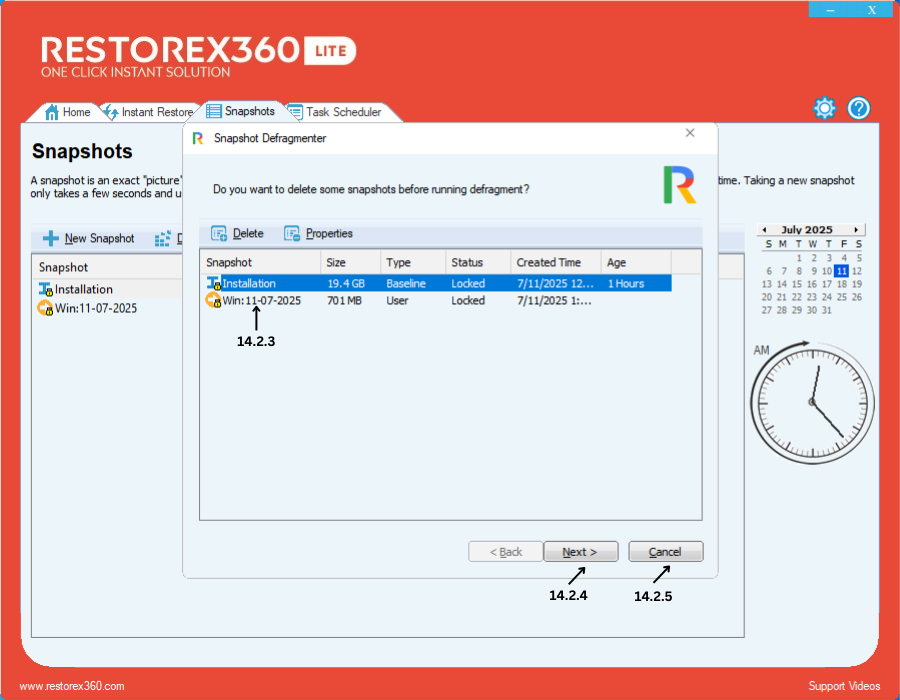The width and height of the screenshot is (900, 700).
Task: Switch to the Home tab
Action: 68,112
